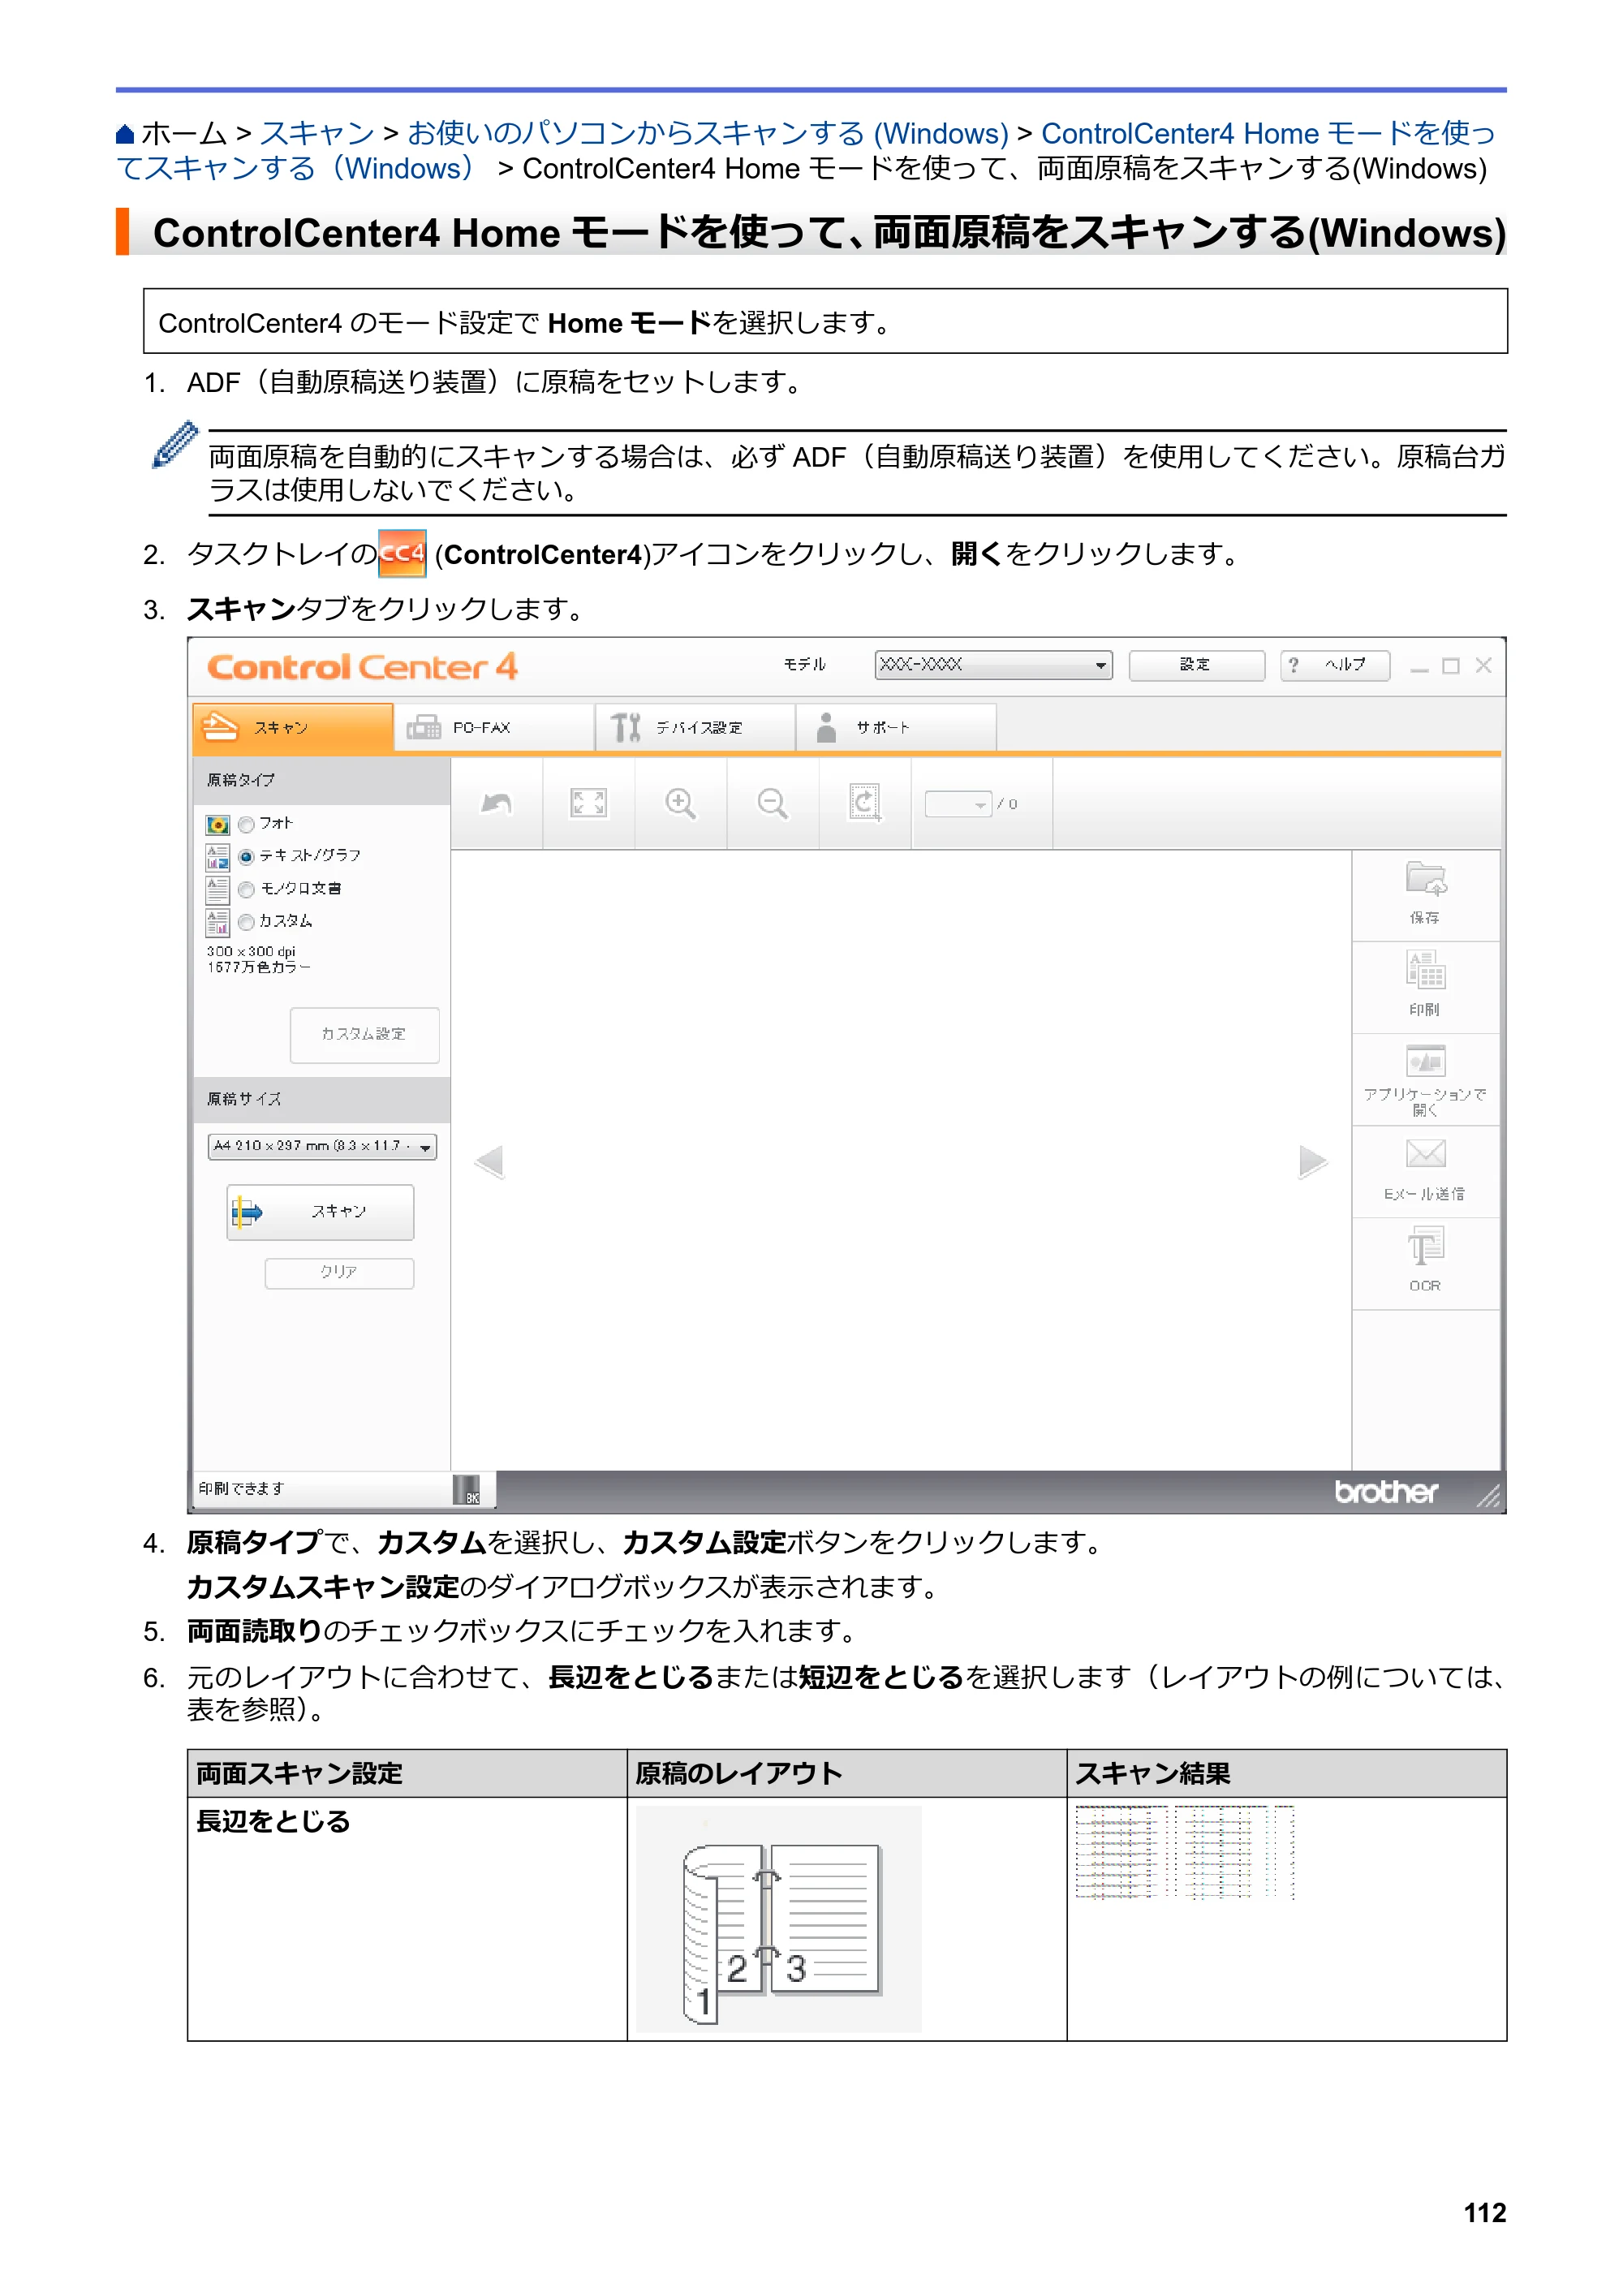
Task: Switch to the PC-FAX tab
Action: click(494, 728)
